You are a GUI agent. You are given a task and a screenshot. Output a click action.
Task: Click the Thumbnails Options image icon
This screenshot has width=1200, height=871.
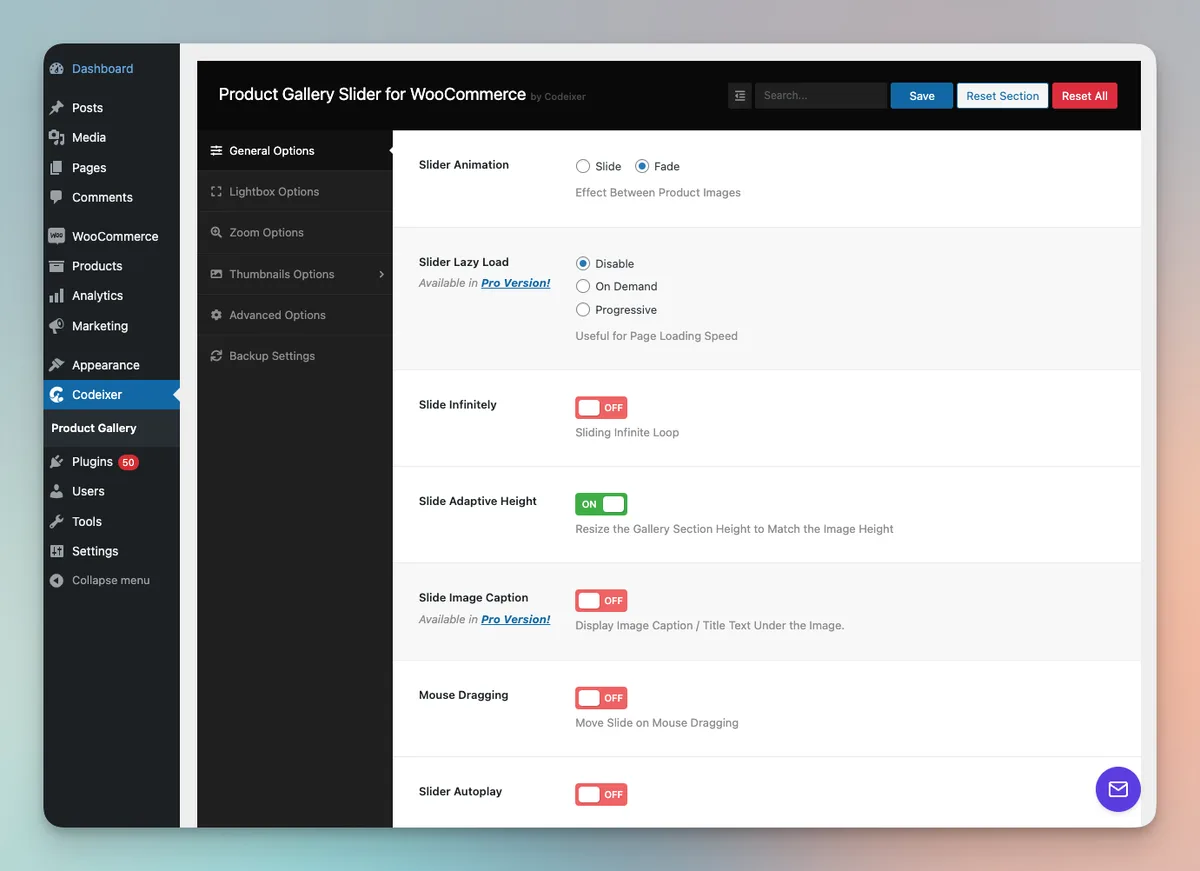coord(216,274)
